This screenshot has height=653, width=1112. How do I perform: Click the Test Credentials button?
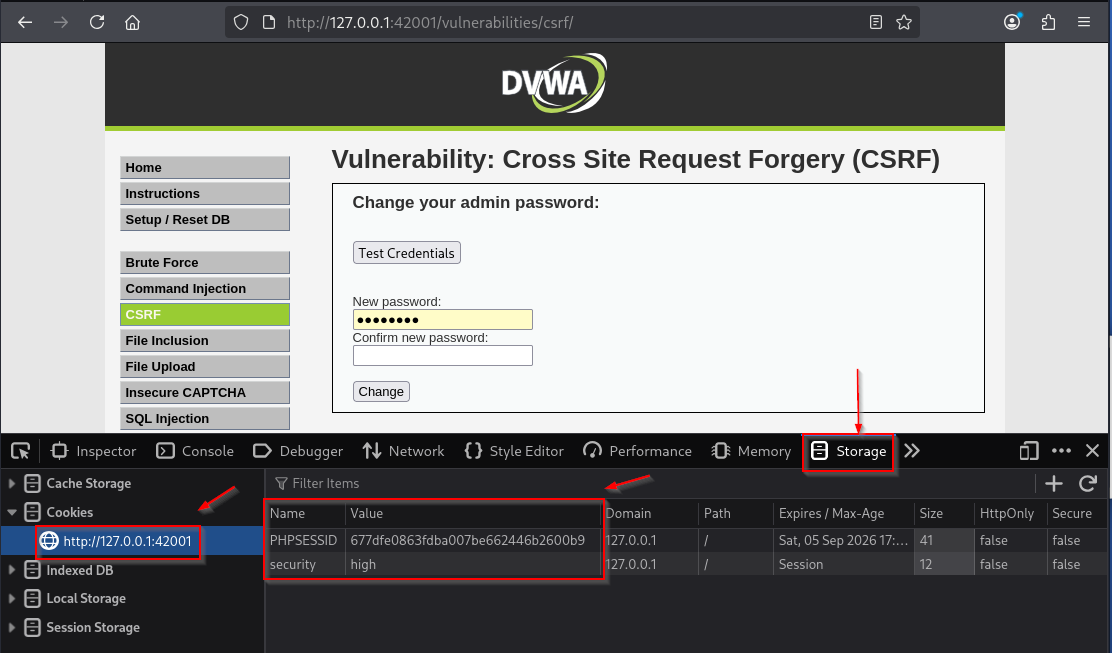coord(406,253)
